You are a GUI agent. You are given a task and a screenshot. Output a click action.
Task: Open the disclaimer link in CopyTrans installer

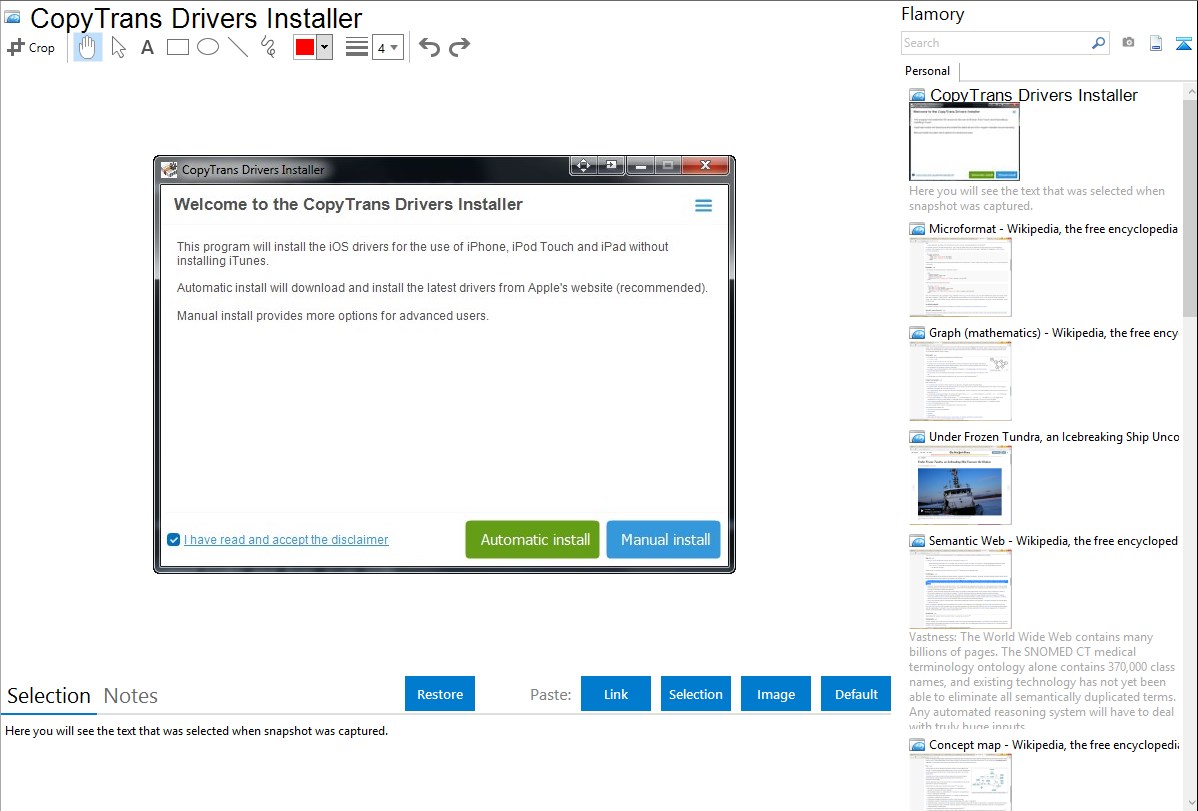coord(286,540)
